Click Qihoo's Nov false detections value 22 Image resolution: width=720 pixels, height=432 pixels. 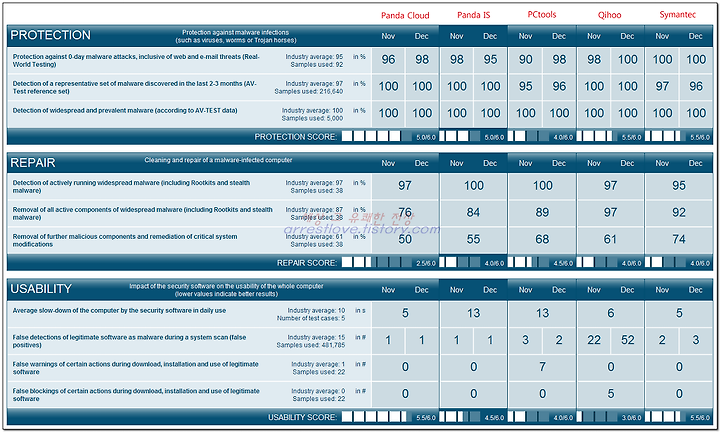pos(594,340)
